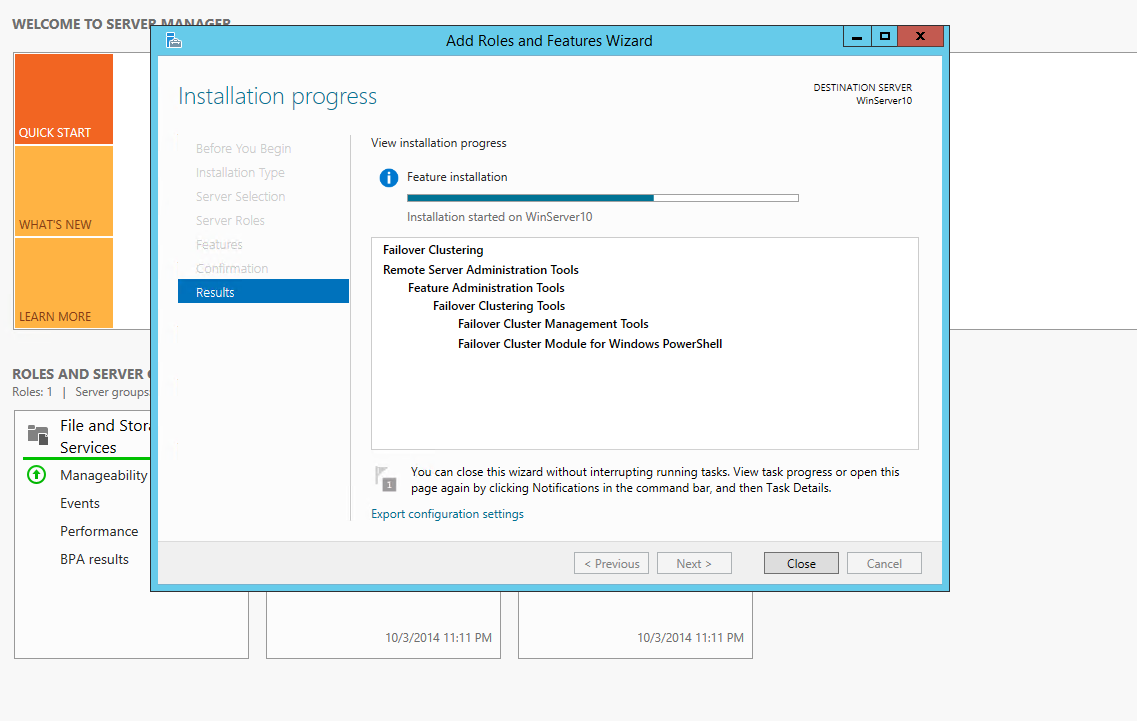Click the wizard icon in the title bar
Screen dimensions: 1137x721
point(174,40)
